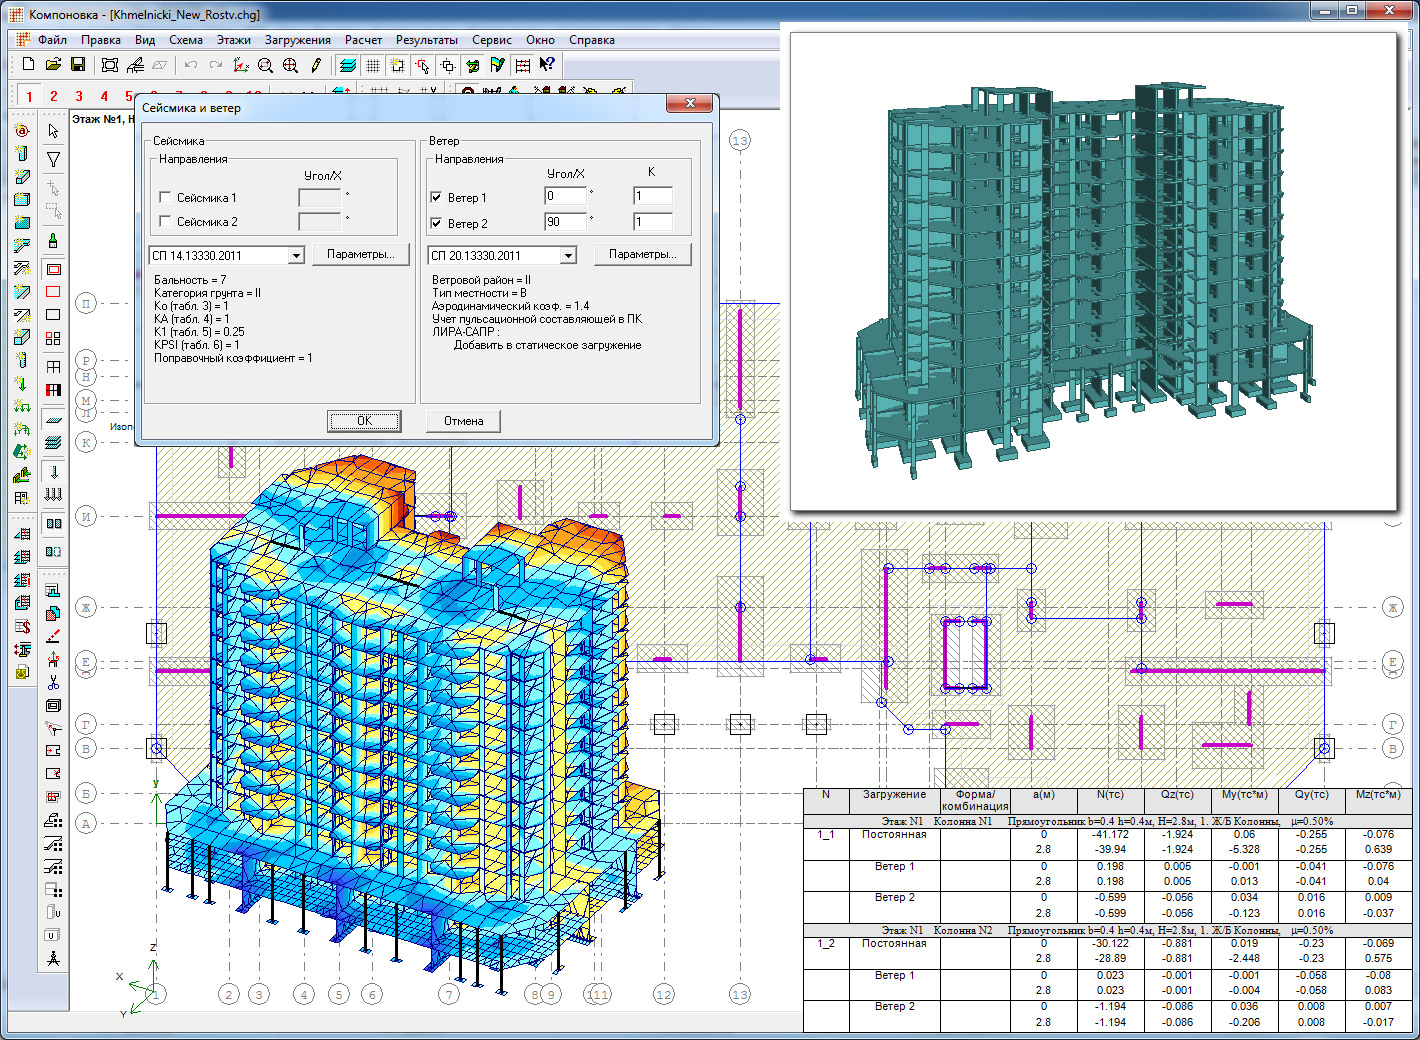The height and width of the screenshot is (1040, 1420).
Task: Click the context help arrow-question icon
Action: pos(547,65)
